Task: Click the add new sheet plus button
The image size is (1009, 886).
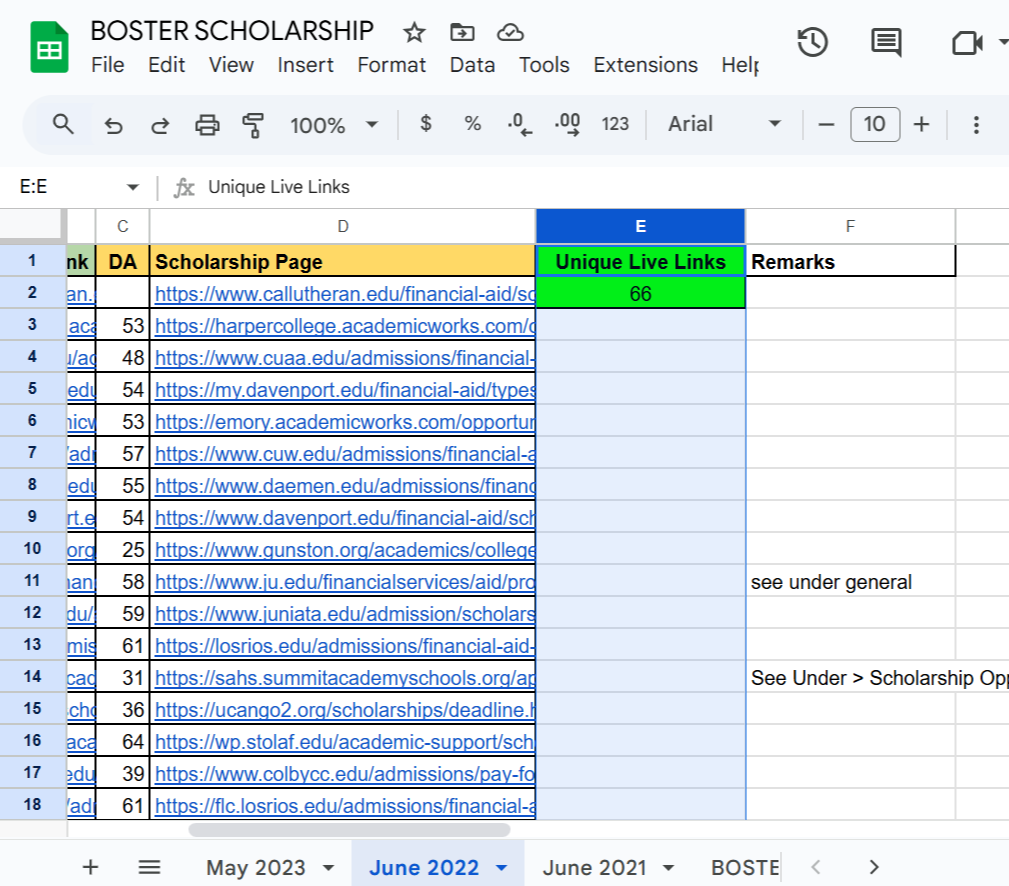Action: 90,867
